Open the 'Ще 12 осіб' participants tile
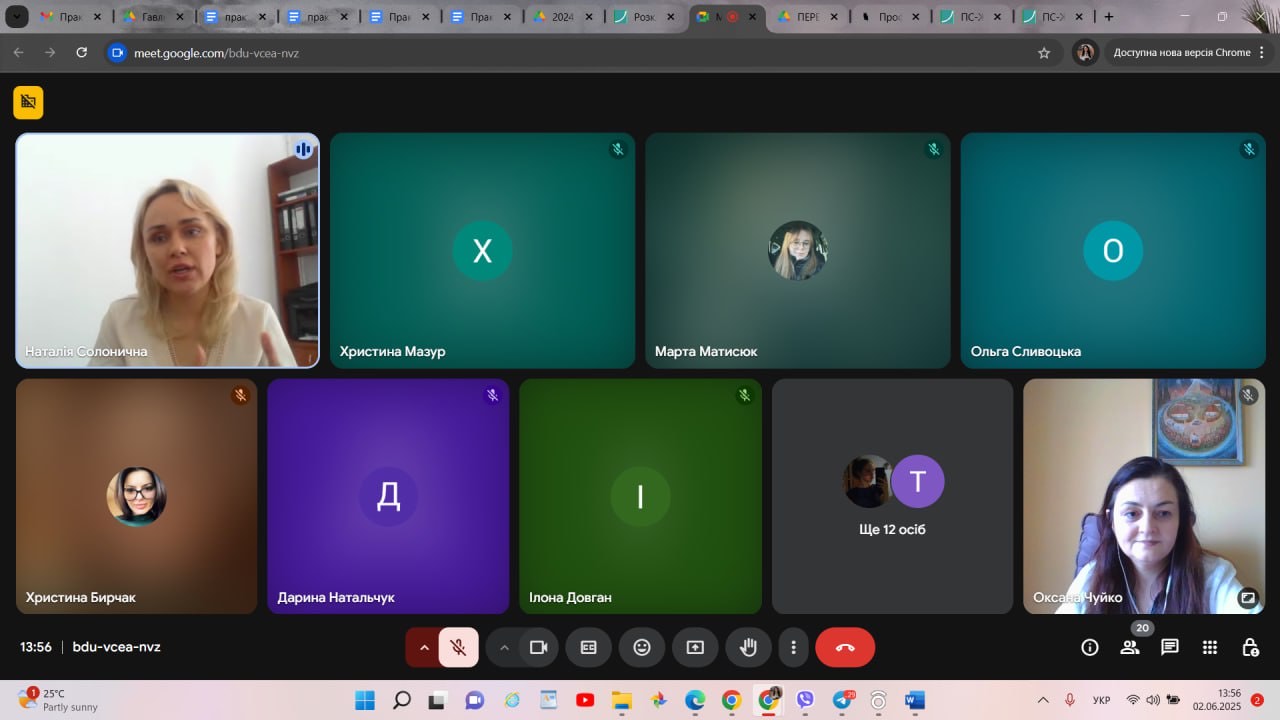 pos(892,496)
